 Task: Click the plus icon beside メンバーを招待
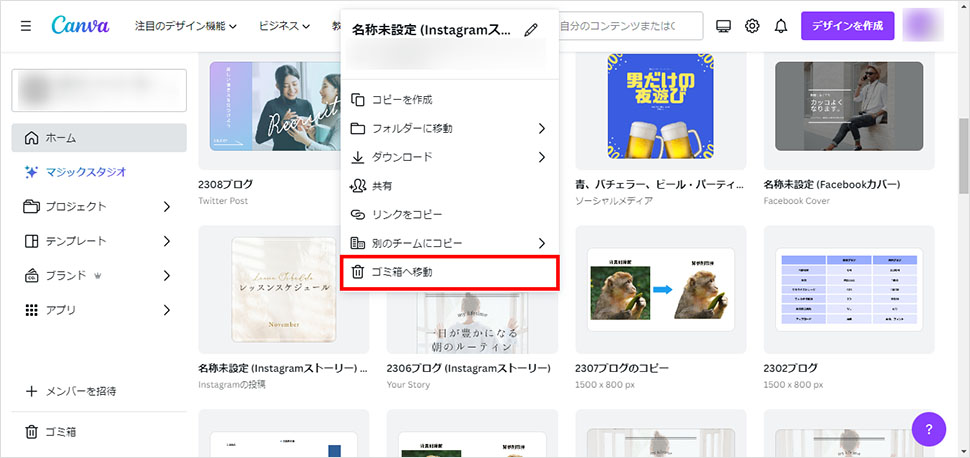point(31,391)
